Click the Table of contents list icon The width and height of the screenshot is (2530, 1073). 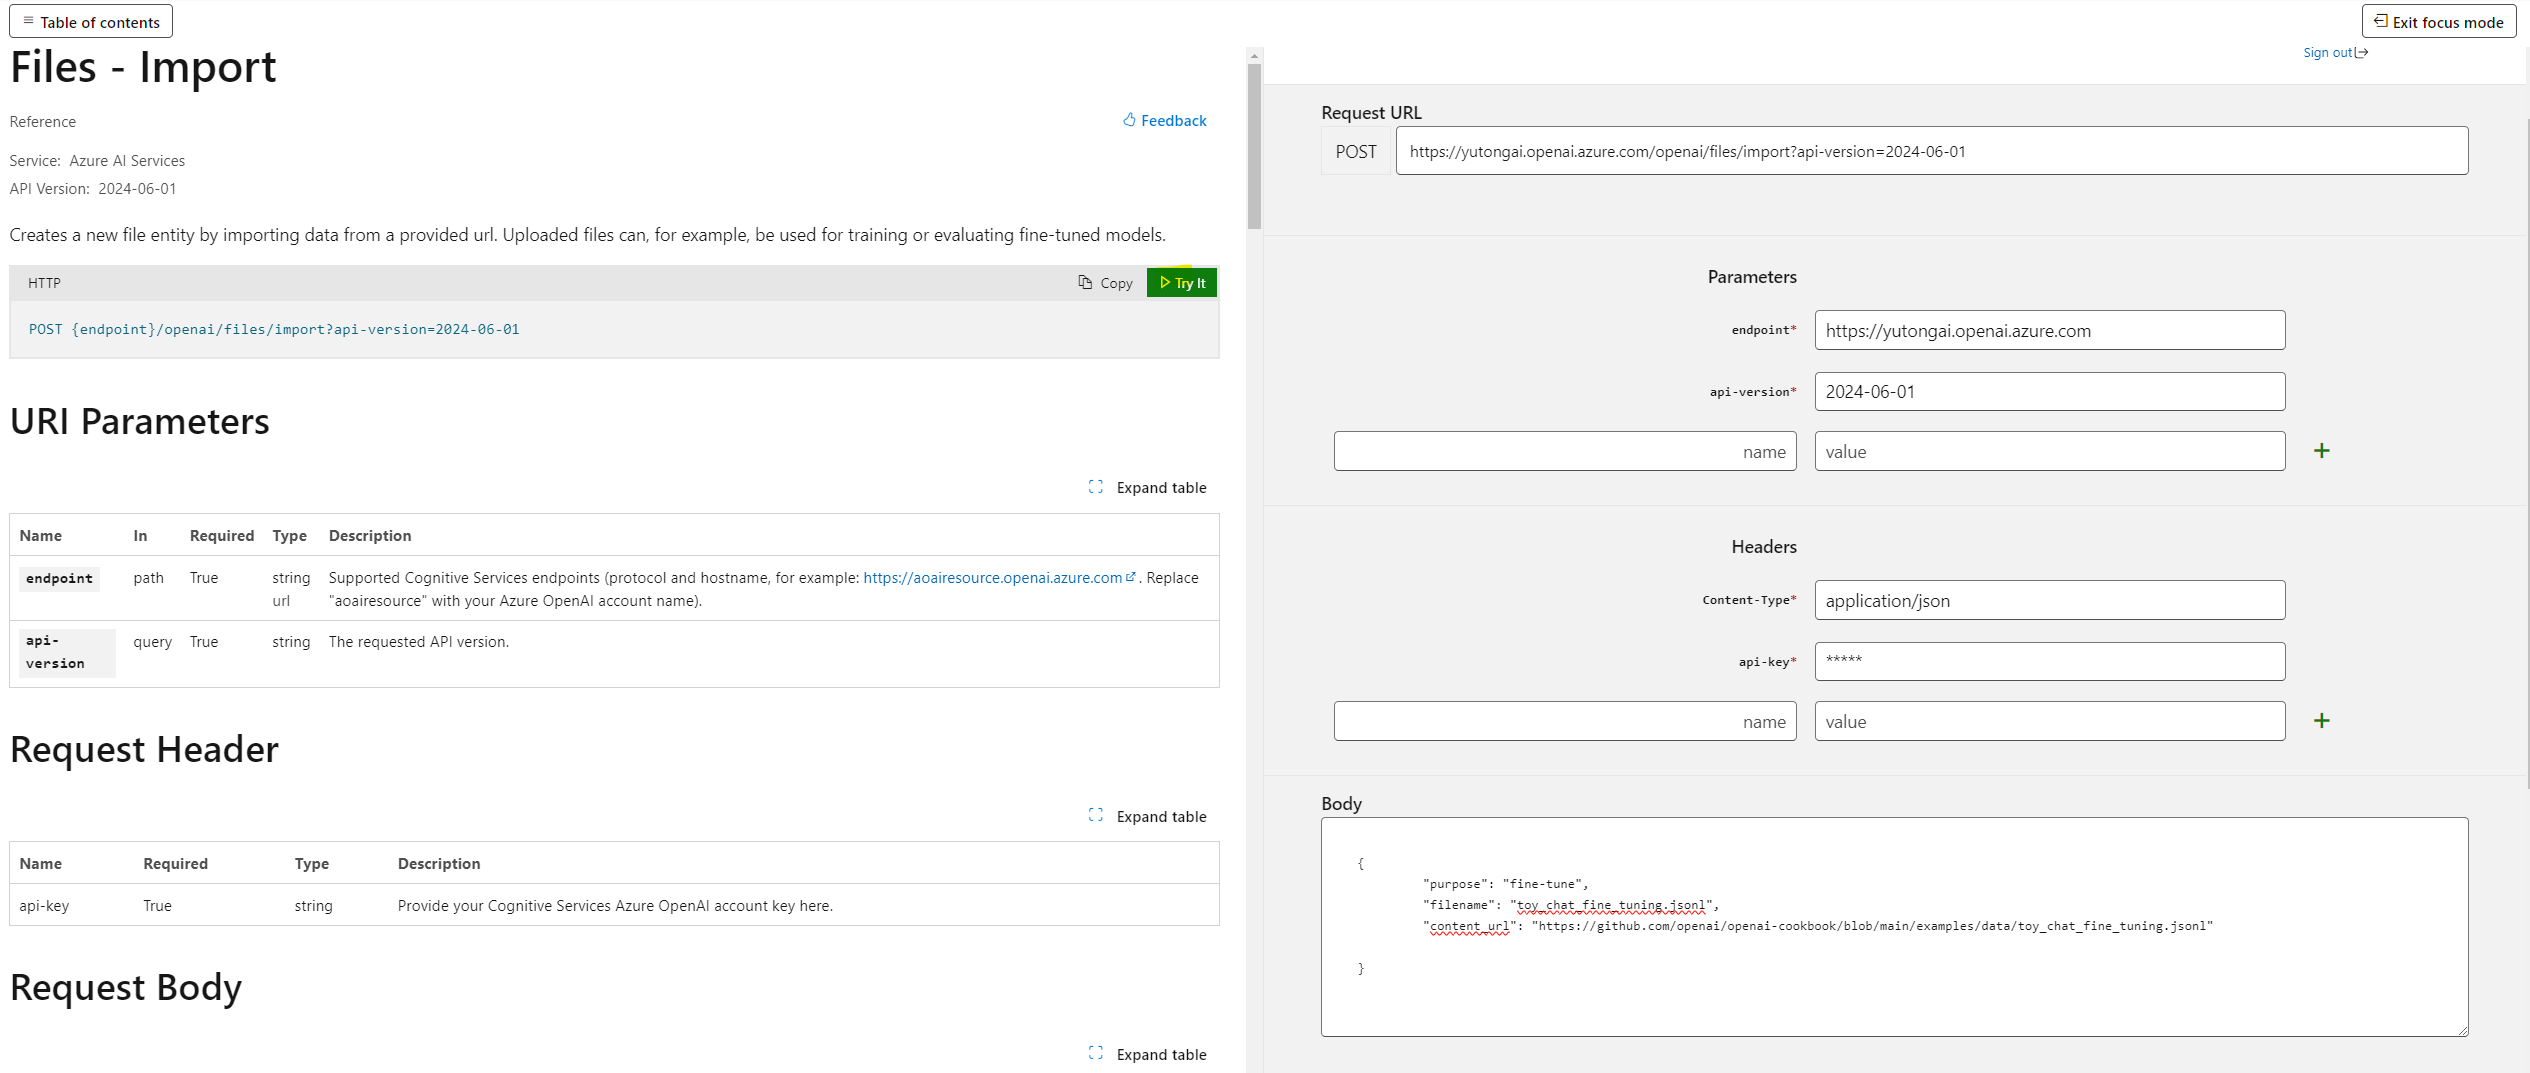pyautogui.click(x=28, y=21)
